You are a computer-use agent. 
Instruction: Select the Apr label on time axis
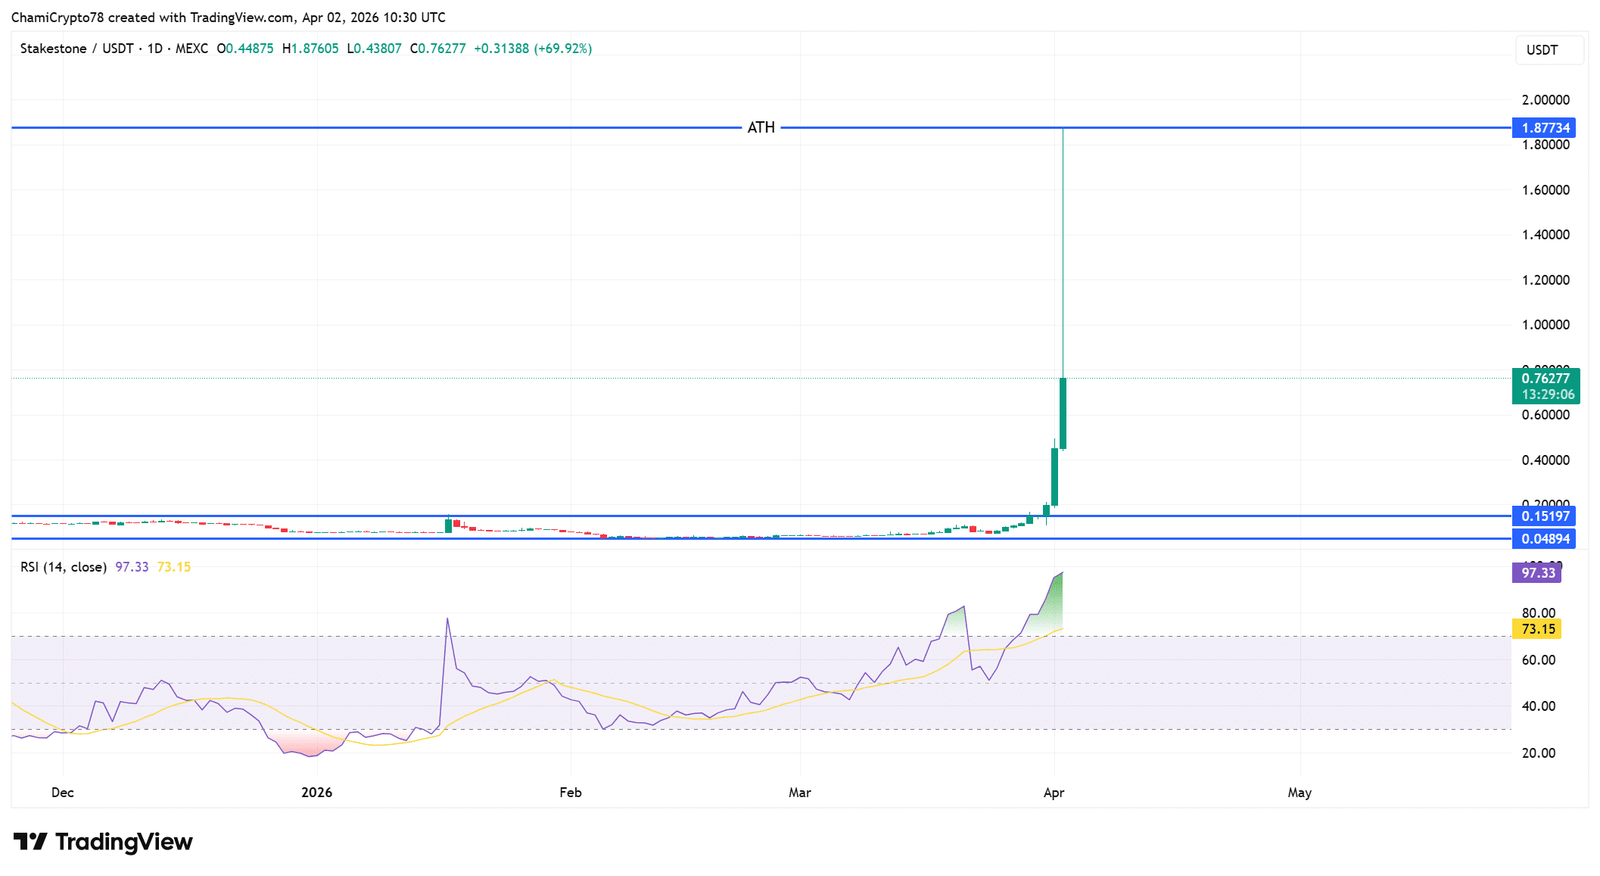[x=1053, y=793]
